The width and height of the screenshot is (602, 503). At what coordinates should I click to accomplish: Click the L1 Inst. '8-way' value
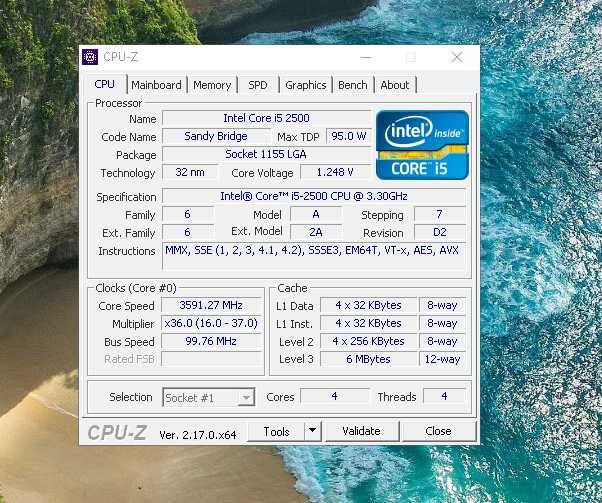pos(442,323)
